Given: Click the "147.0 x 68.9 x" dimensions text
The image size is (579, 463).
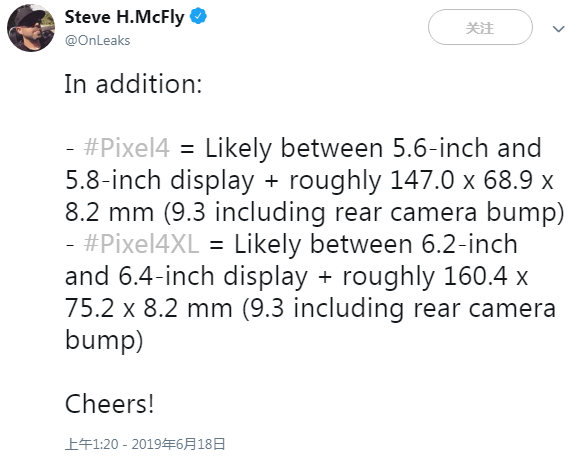Looking at the screenshot, I should 472,180.
